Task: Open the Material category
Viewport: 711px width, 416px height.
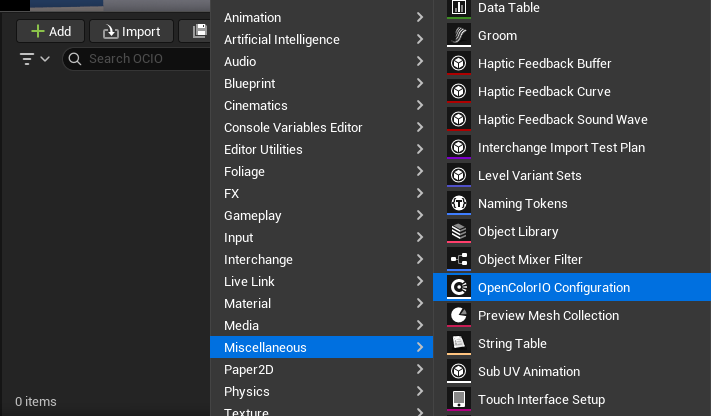Action: (x=321, y=303)
